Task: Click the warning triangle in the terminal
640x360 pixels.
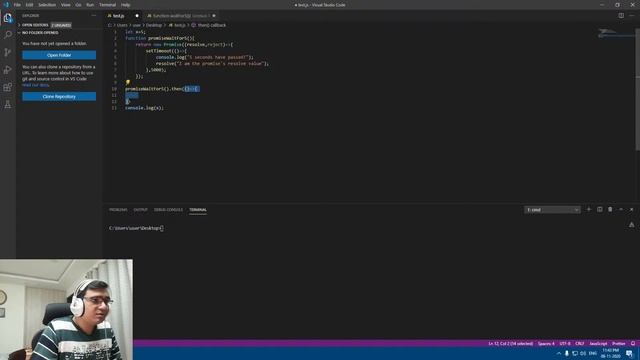Action: [631, 225]
